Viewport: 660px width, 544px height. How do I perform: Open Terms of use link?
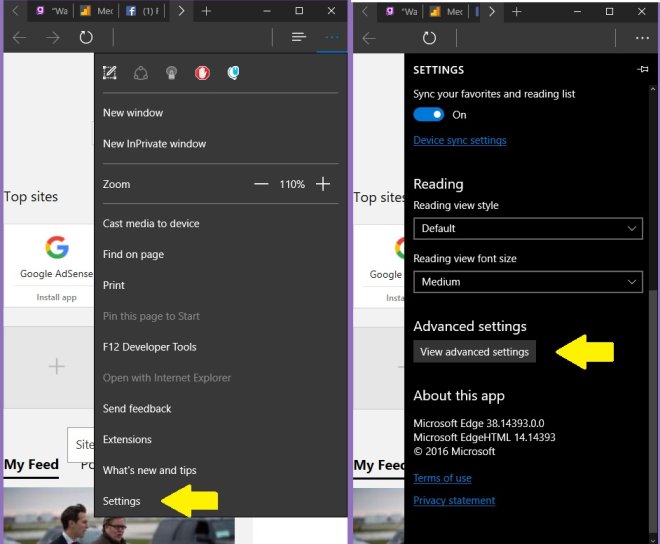[x=442, y=478]
